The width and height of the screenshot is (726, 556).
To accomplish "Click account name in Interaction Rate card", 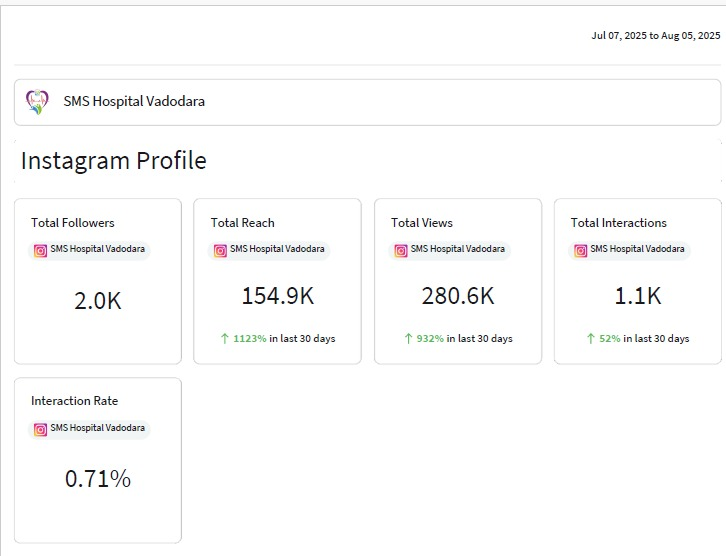I will point(98,428).
